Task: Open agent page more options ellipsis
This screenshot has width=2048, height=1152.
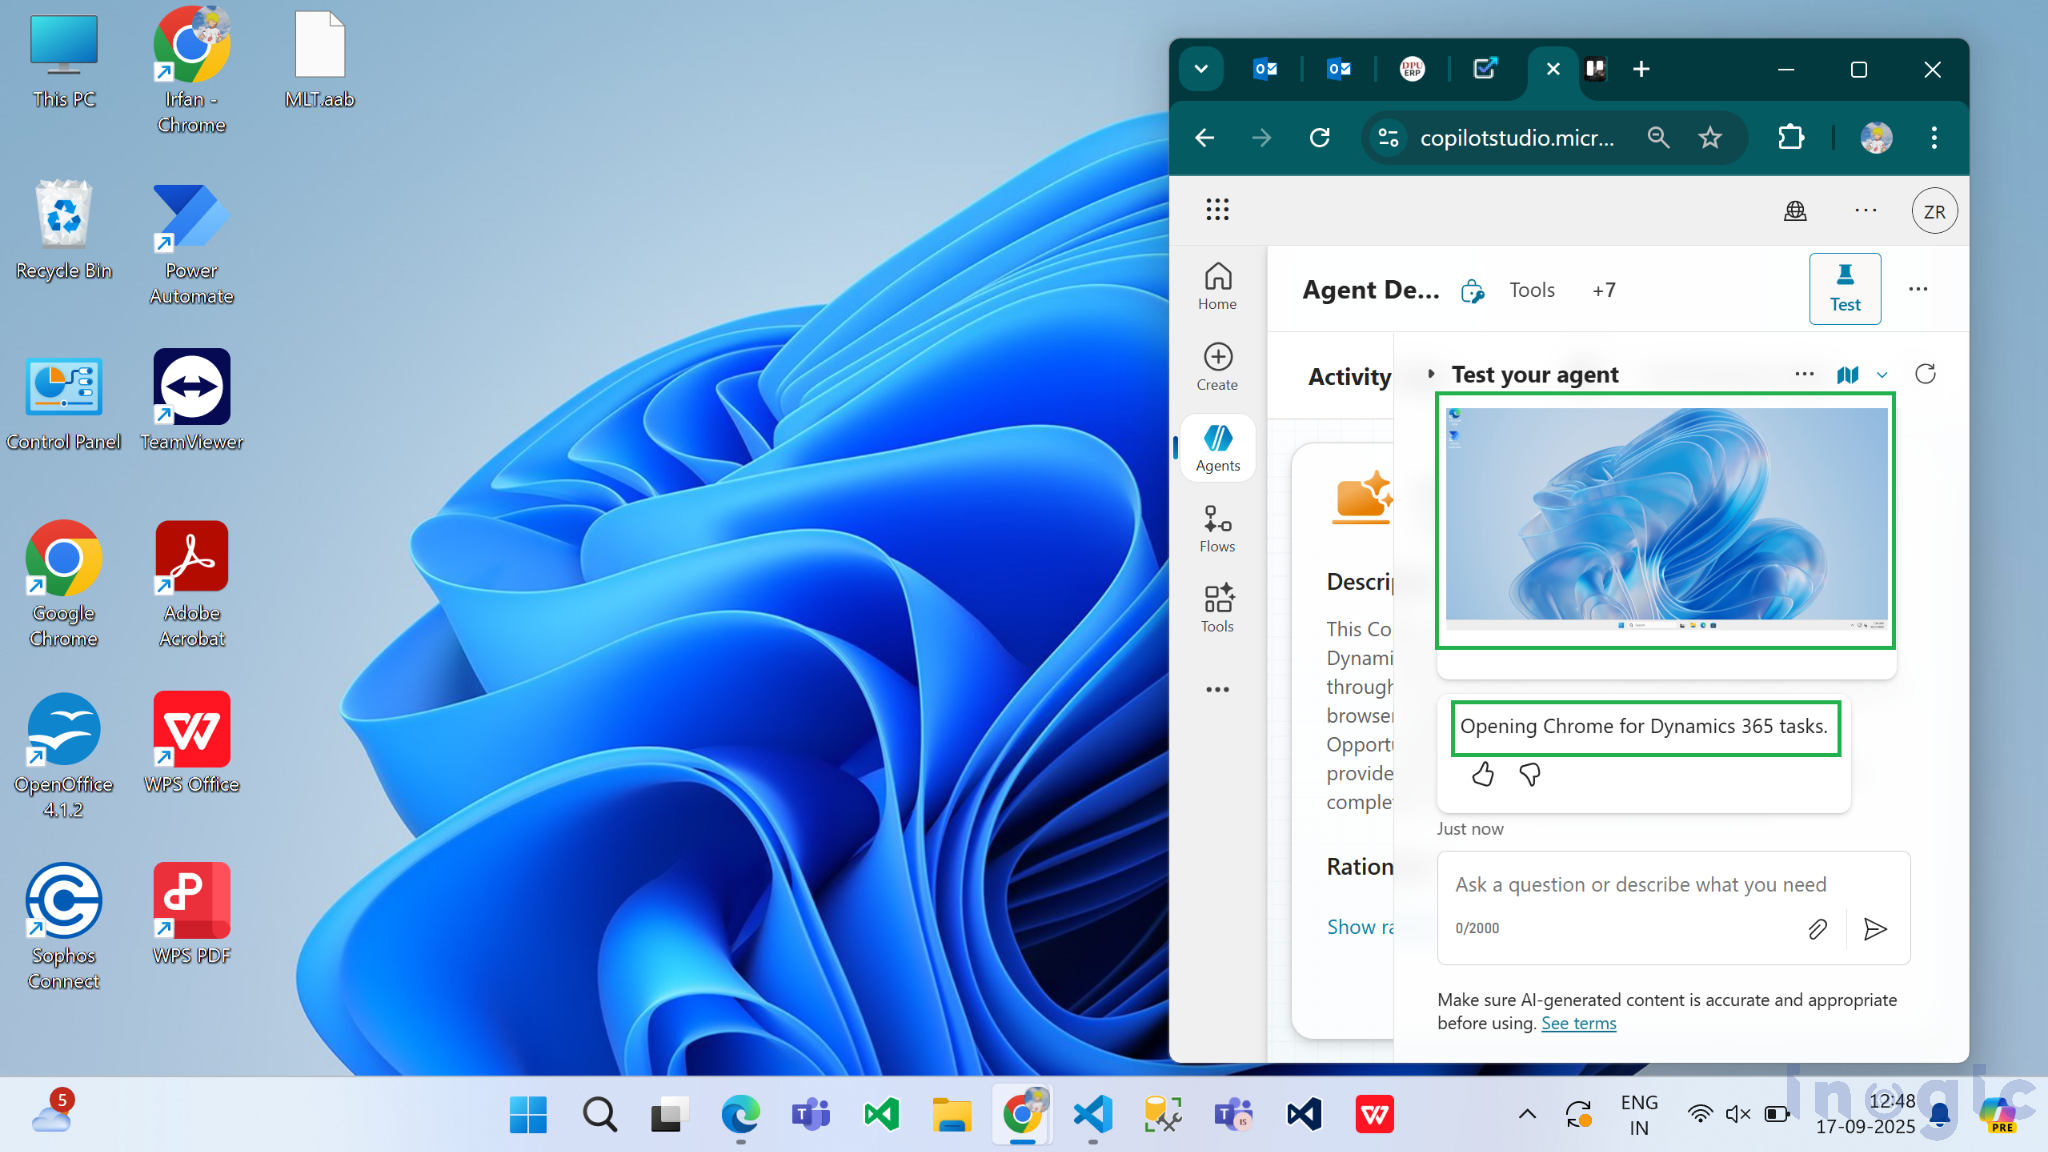Action: pyautogui.click(x=1918, y=289)
